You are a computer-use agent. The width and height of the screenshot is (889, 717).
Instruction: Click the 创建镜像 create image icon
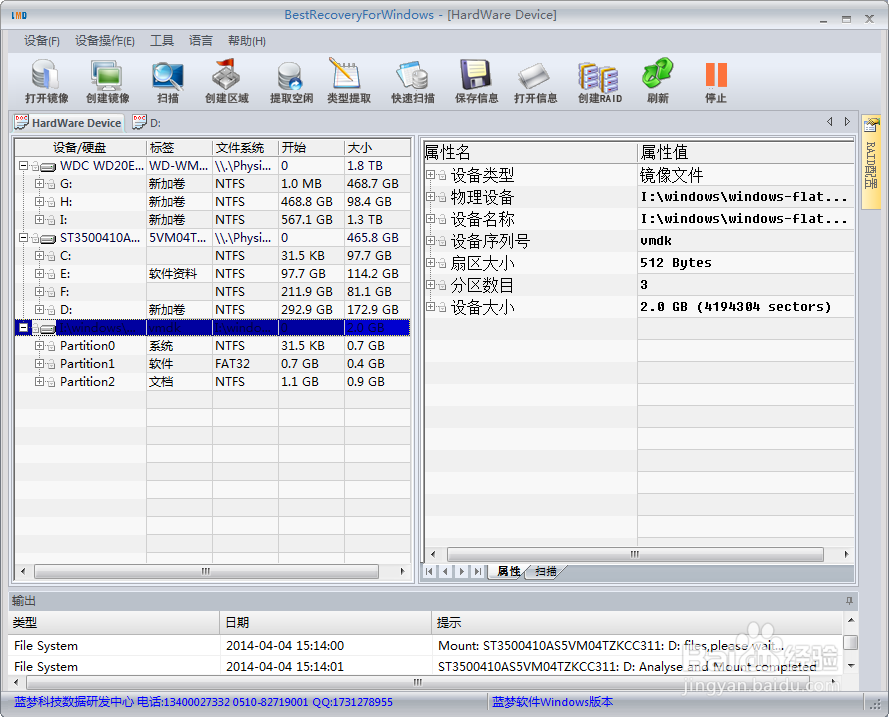(x=108, y=82)
